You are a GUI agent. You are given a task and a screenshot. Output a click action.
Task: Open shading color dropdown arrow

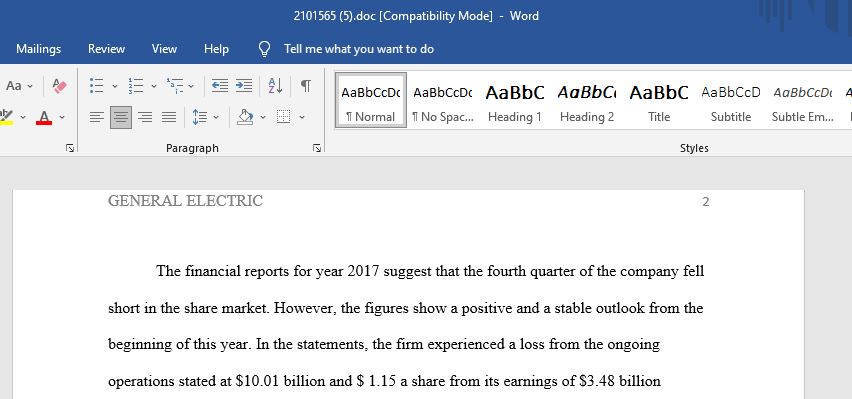coord(263,117)
